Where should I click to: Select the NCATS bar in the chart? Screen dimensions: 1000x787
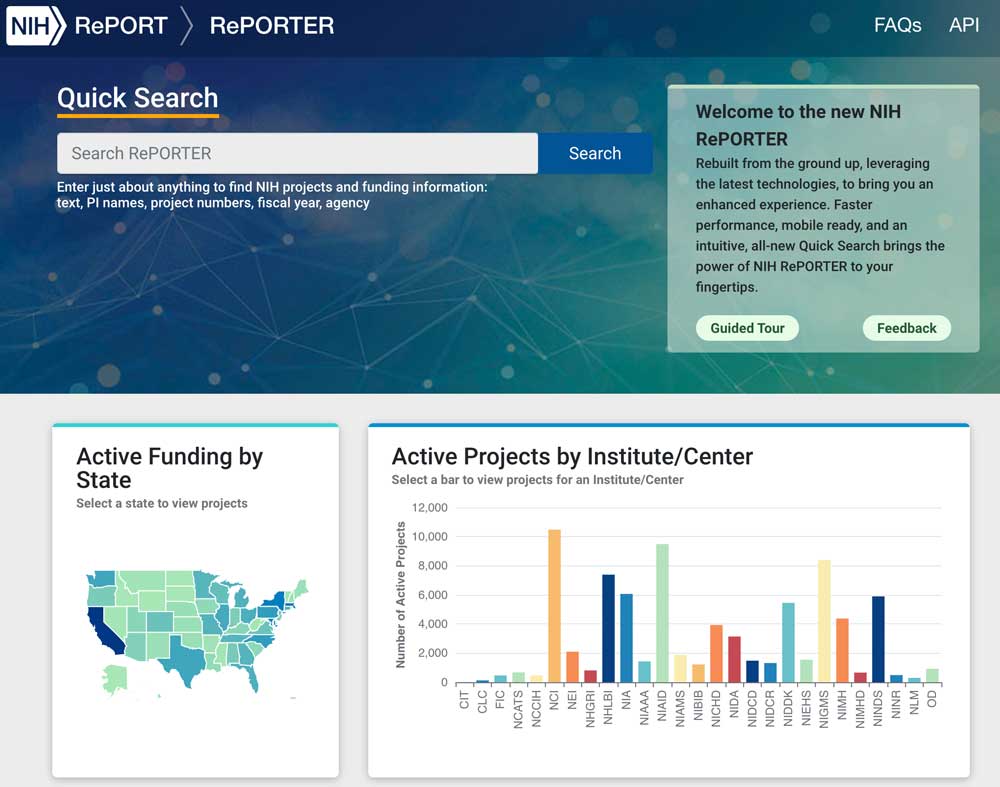tap(518, 677)
